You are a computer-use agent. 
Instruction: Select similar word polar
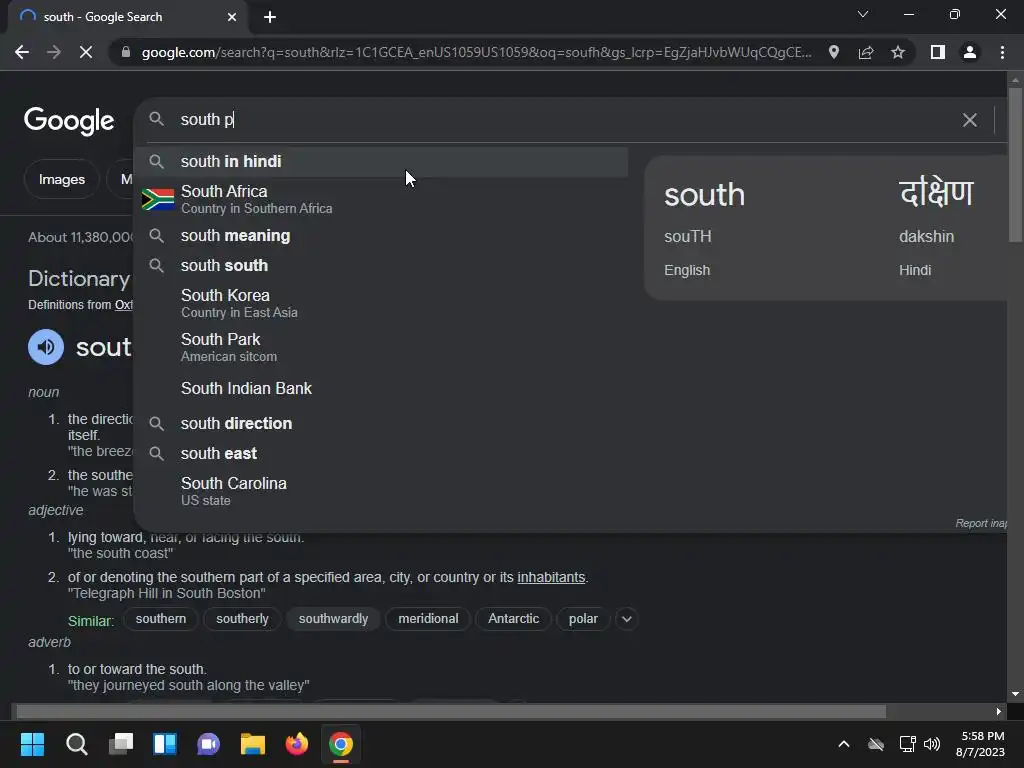point(583,618)
